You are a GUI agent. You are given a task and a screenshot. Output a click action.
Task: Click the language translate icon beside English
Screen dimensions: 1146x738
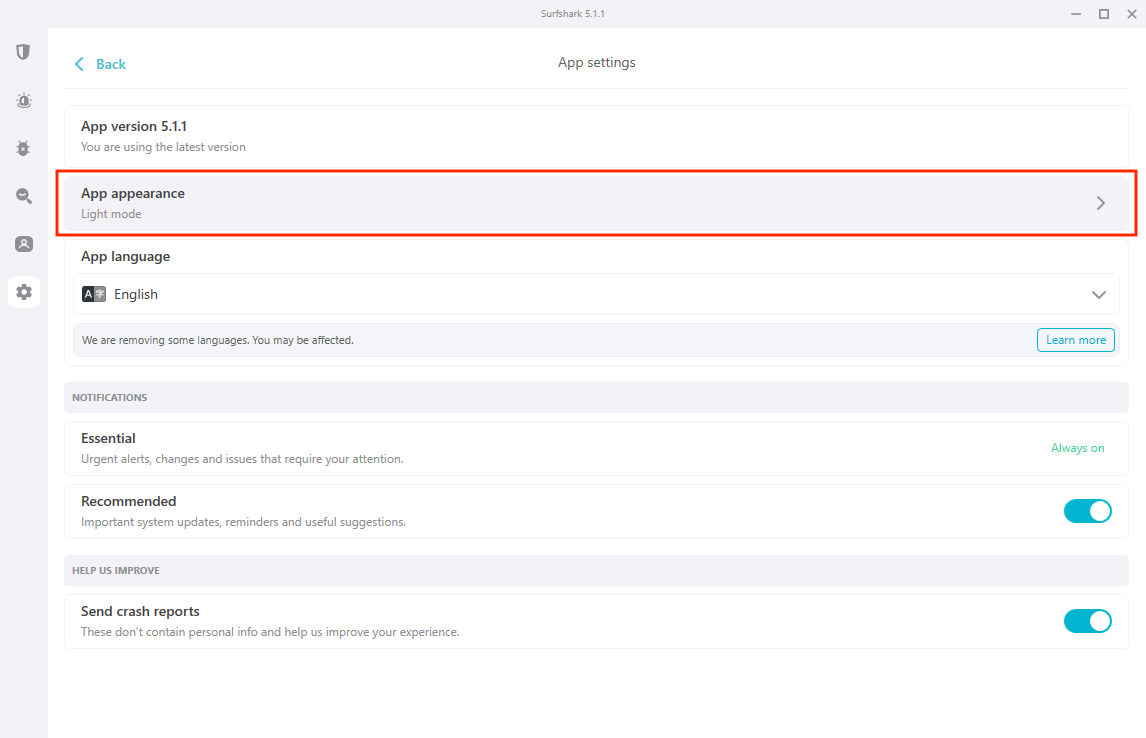[94, 294]
